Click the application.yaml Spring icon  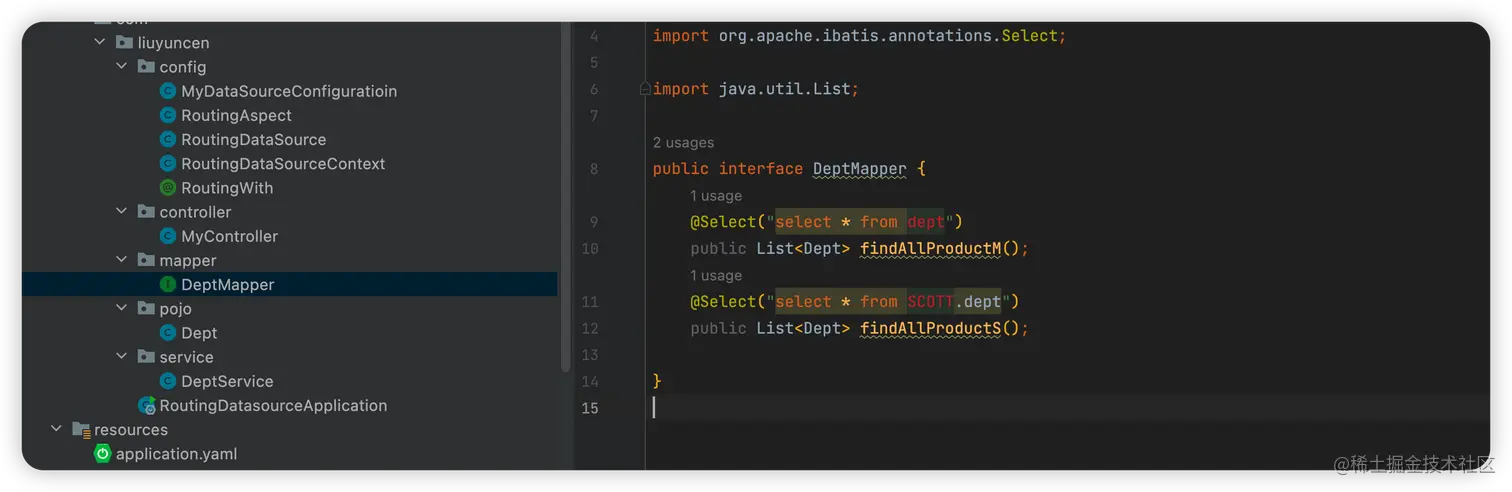tap(102, 454)
